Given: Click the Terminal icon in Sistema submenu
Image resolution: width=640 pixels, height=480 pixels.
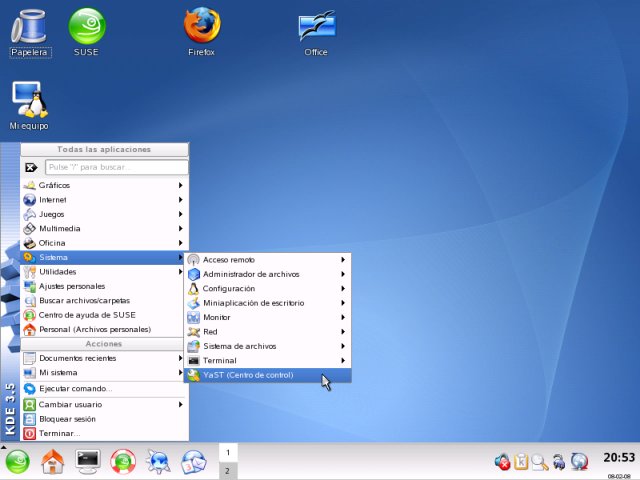Looking at the screenshot, I should pyautogui.click(x=193, y=361).
